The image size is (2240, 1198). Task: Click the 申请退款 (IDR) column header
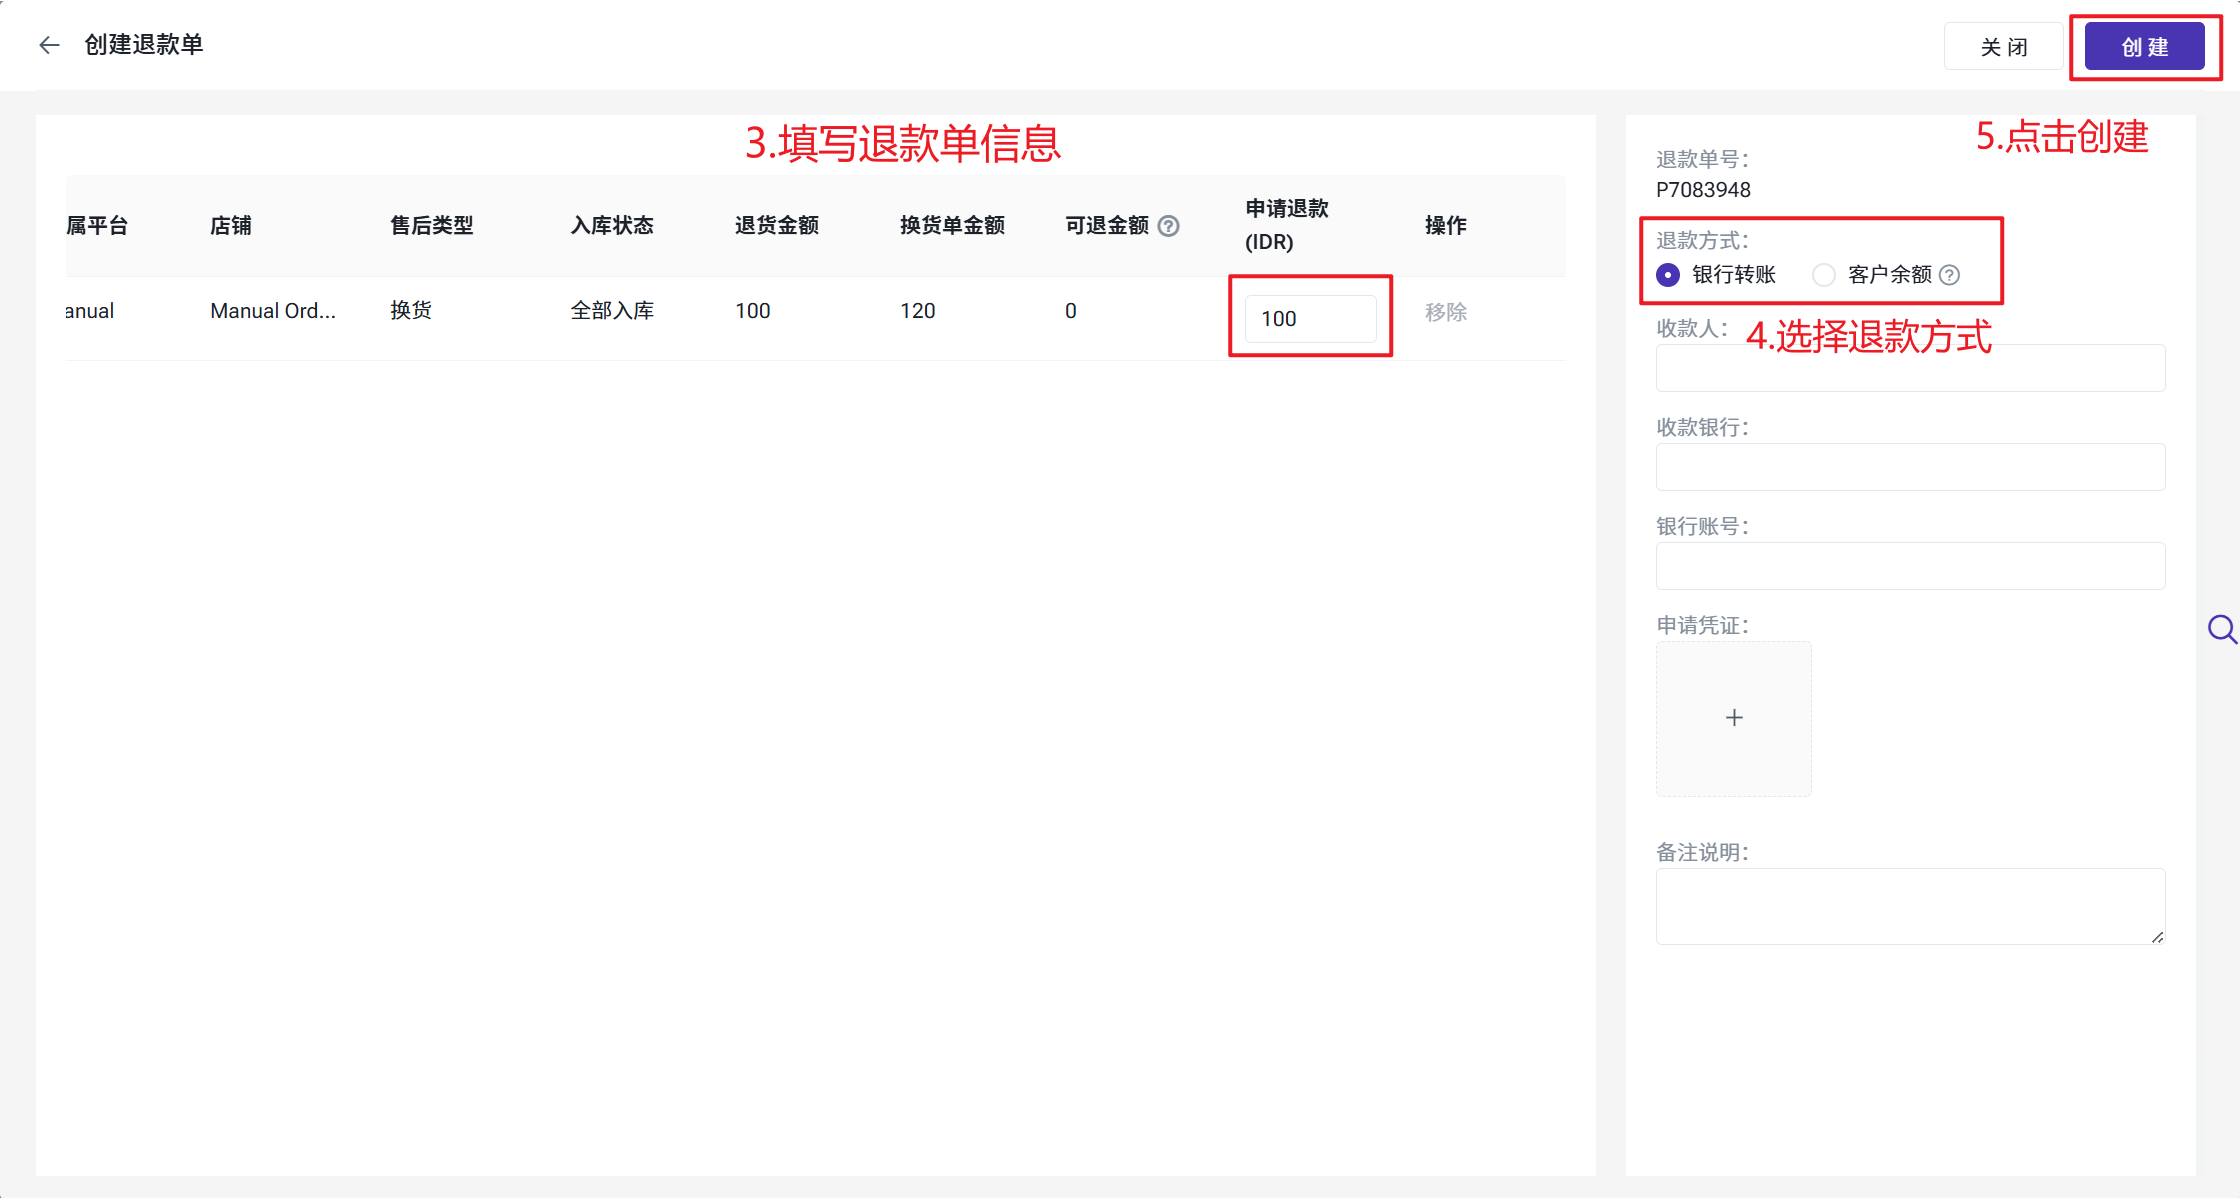(1286, 225)
